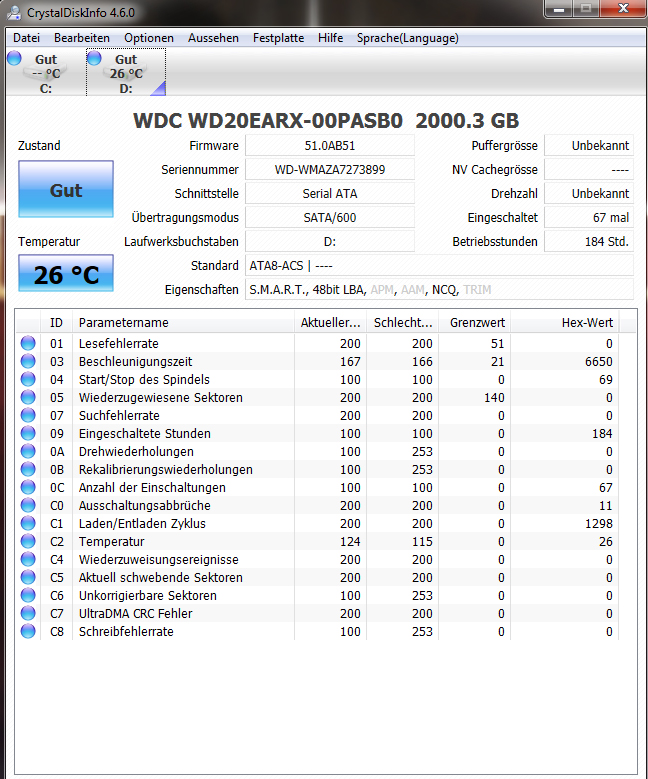Click the CrystalDiskInfo title bar app icon

point(14,12)
